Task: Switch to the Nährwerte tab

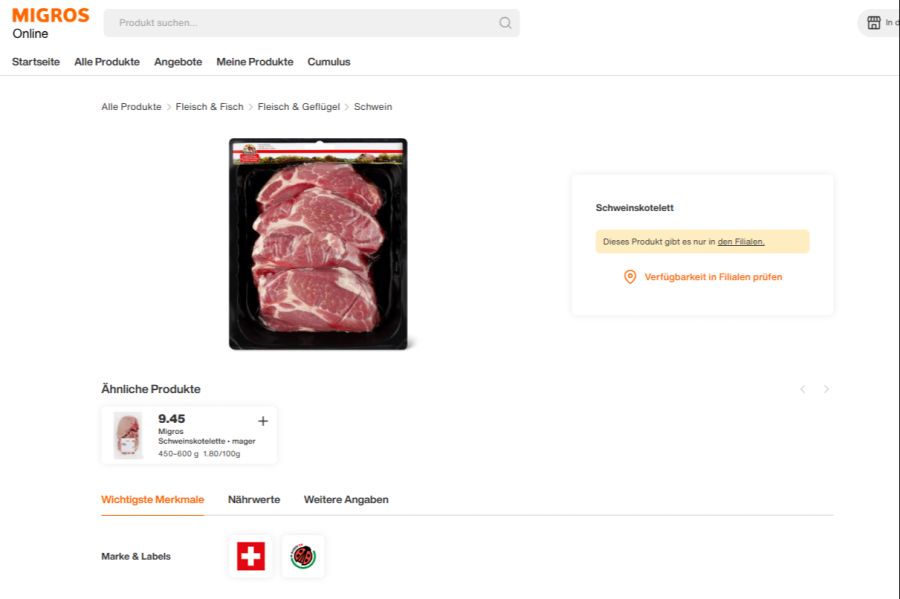Action: coord(254,499)
